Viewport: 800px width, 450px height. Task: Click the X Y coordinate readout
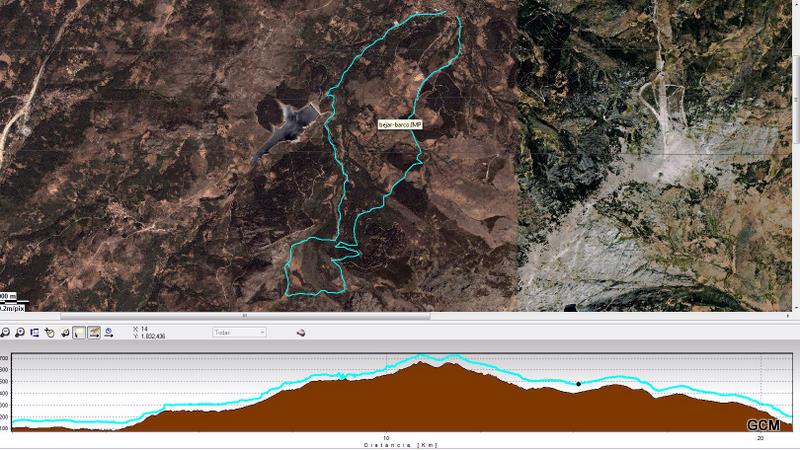[x=152, y=332]
